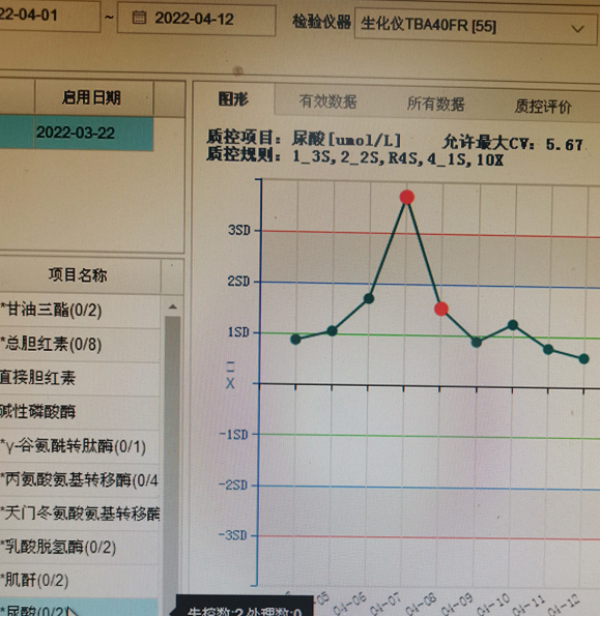This screenshot has height=617, width=600.
Task: Select 碱性磷酸酶 in the item list
Action: (38, 411)
